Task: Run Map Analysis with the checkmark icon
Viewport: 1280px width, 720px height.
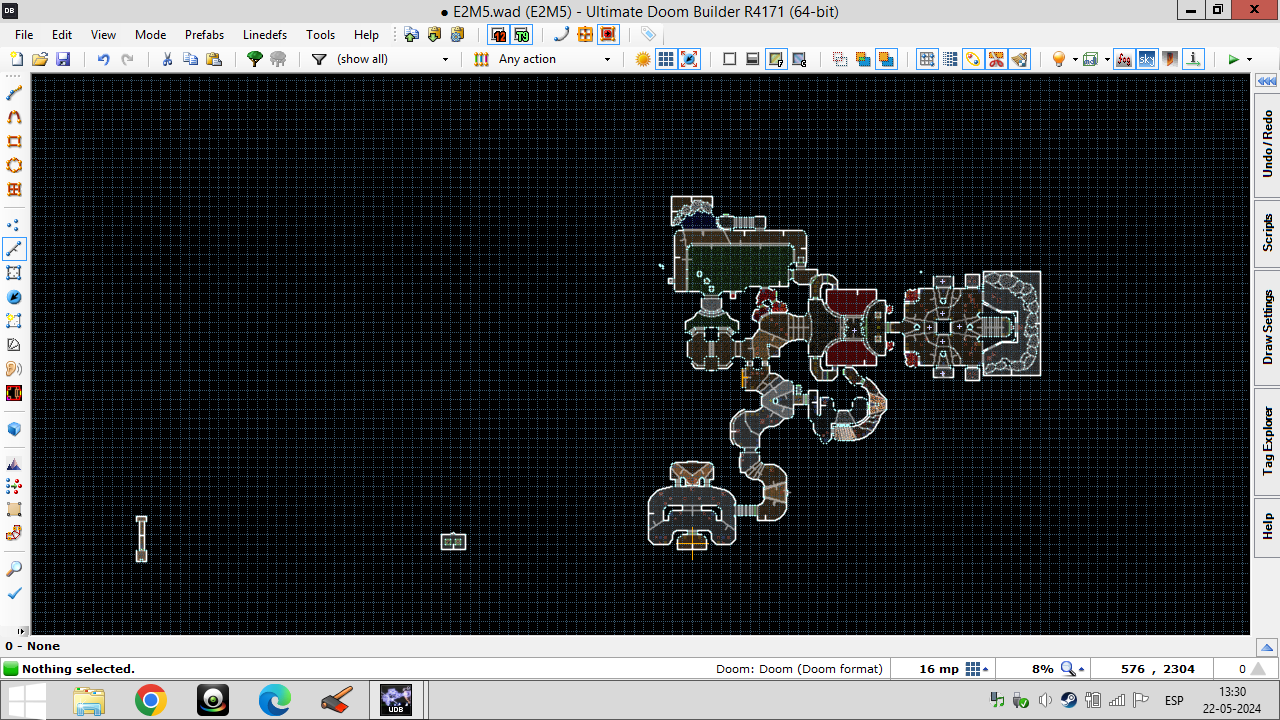Action: coord(14,593)
